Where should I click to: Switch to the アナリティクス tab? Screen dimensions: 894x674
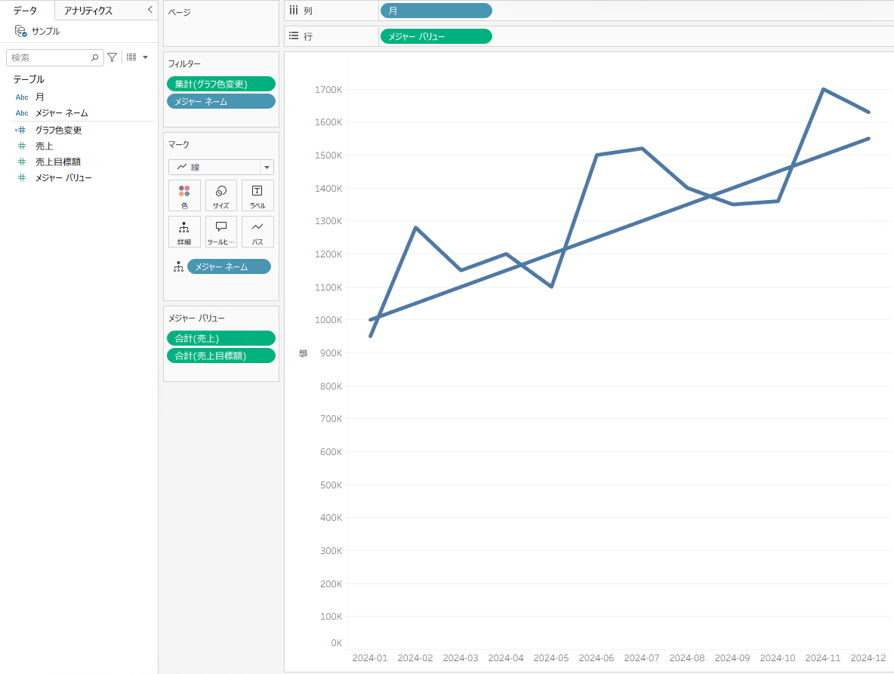[88, 10]
